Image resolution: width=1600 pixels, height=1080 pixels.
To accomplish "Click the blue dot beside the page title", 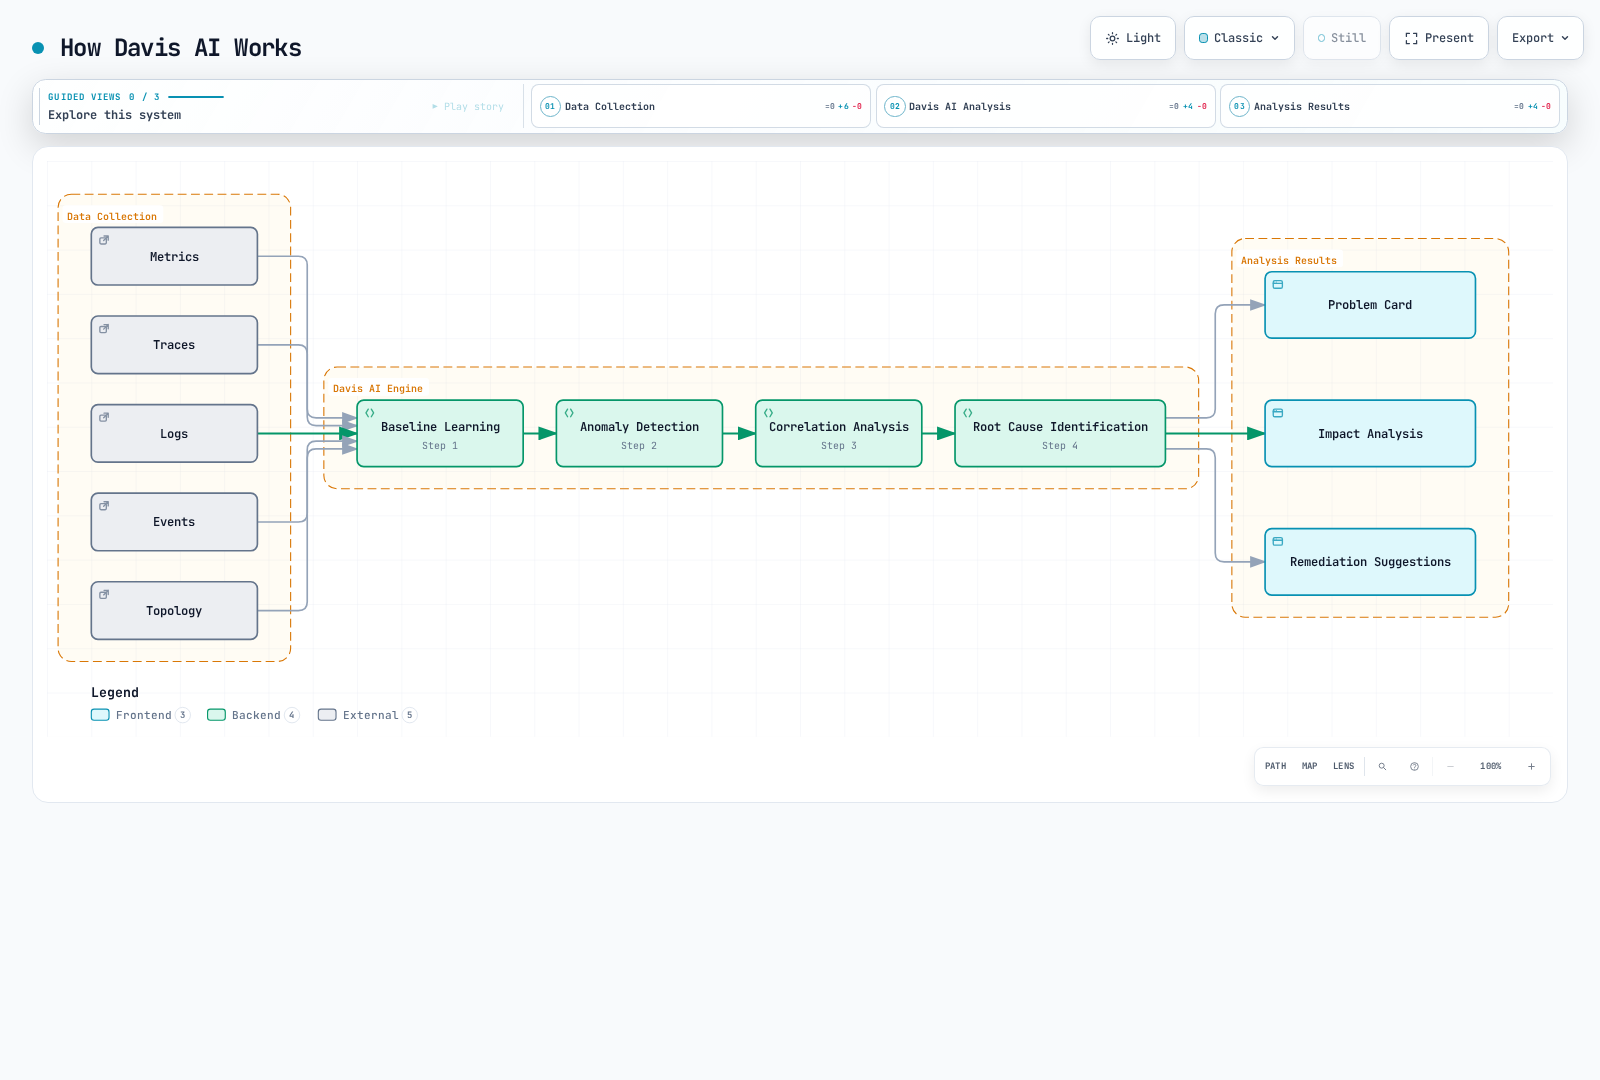I will [38, 48].
